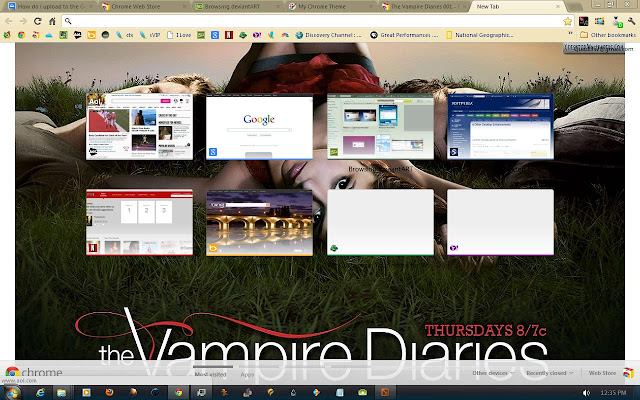Bookmark this page with the star icon
640x400 pixels.
(x=567, y=21)
